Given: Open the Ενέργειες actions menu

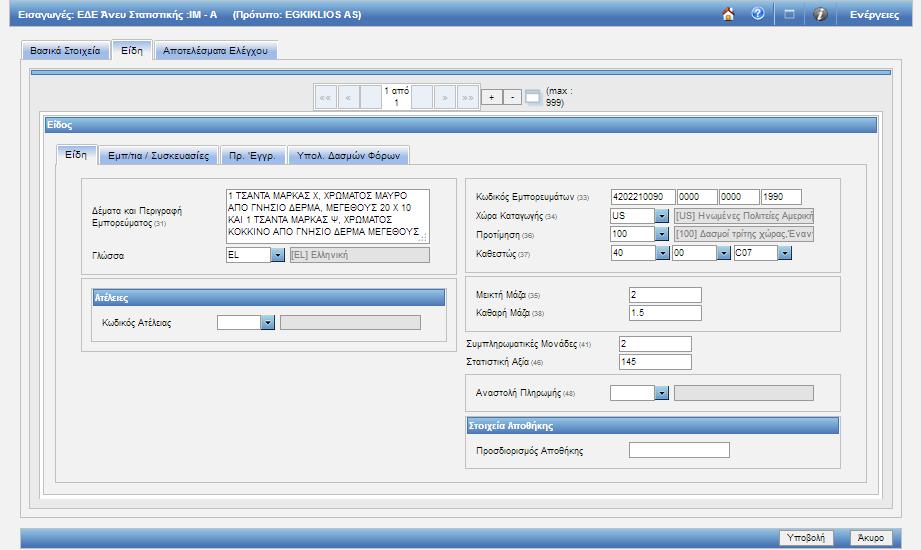Looking at the screenshot, I should click(x=874, y=15).
